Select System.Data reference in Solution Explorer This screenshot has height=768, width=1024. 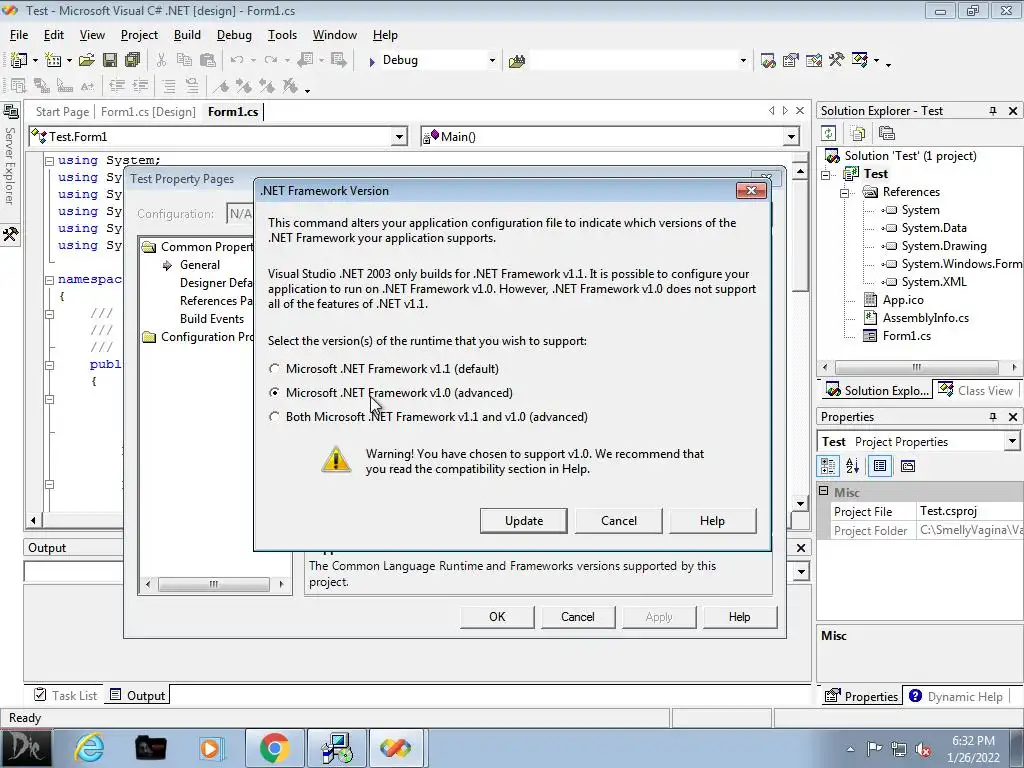coord(933,228)
